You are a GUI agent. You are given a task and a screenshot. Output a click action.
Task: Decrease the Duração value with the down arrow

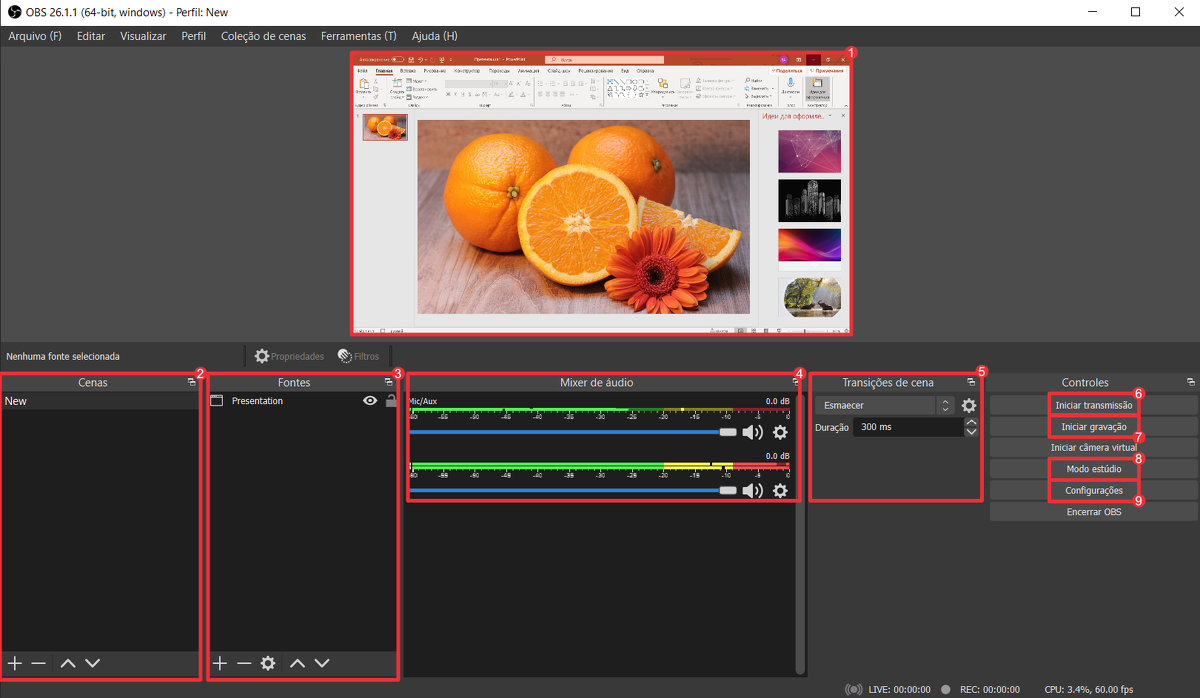tap(970, 432)
